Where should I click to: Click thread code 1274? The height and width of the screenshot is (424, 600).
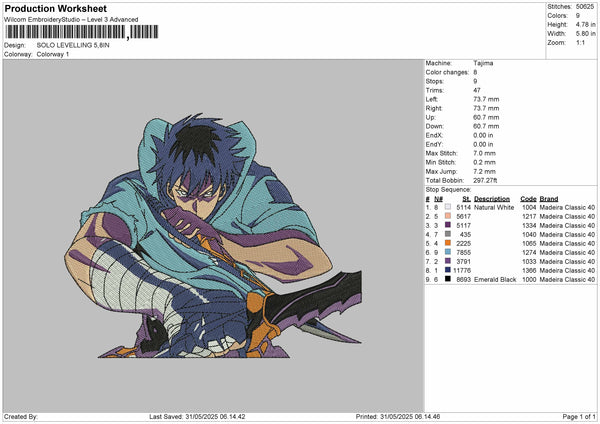click(x=529, y=252)
